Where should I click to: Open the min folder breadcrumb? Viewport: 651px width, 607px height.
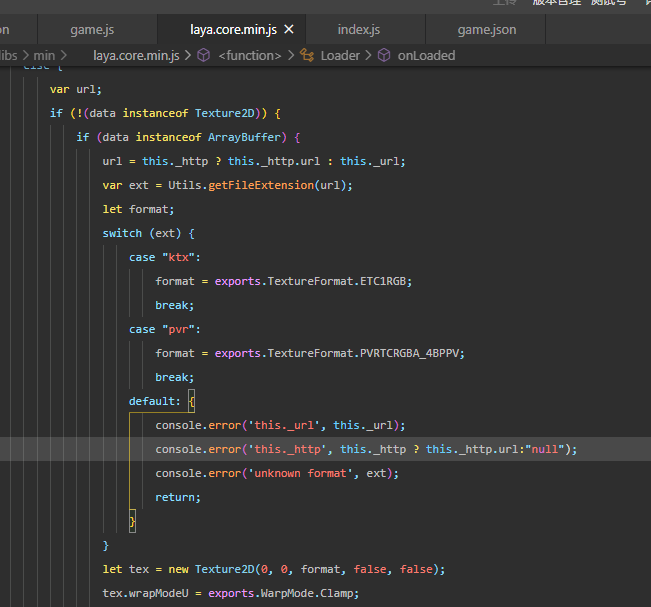[x=44, y=56]
